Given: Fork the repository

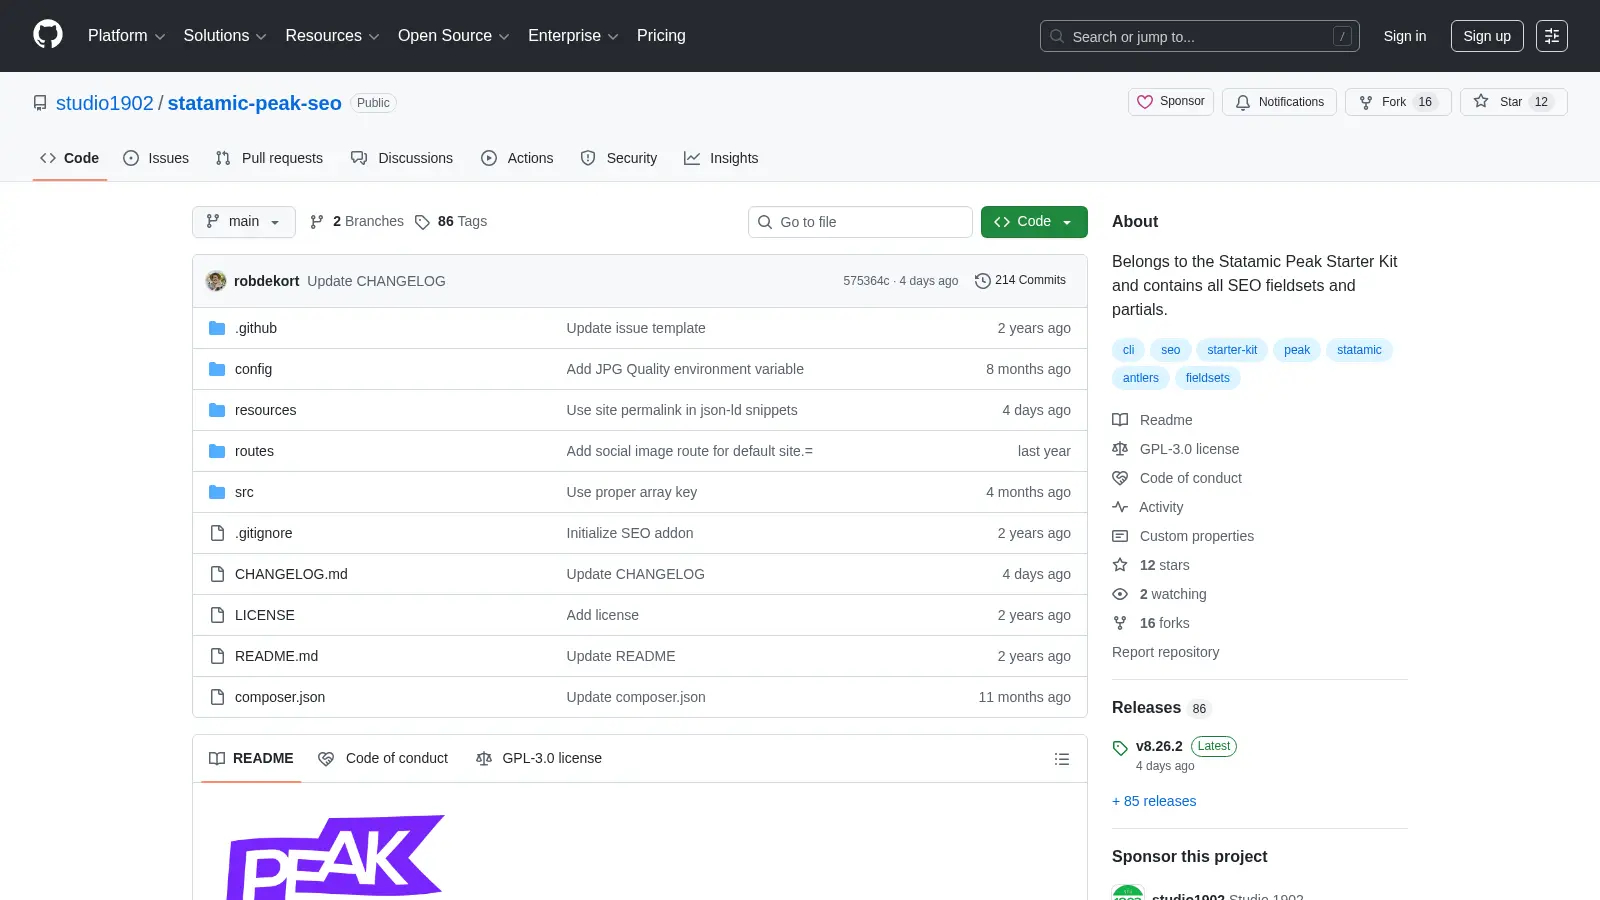Looking at the screenshot, I should coord(1398,102).
